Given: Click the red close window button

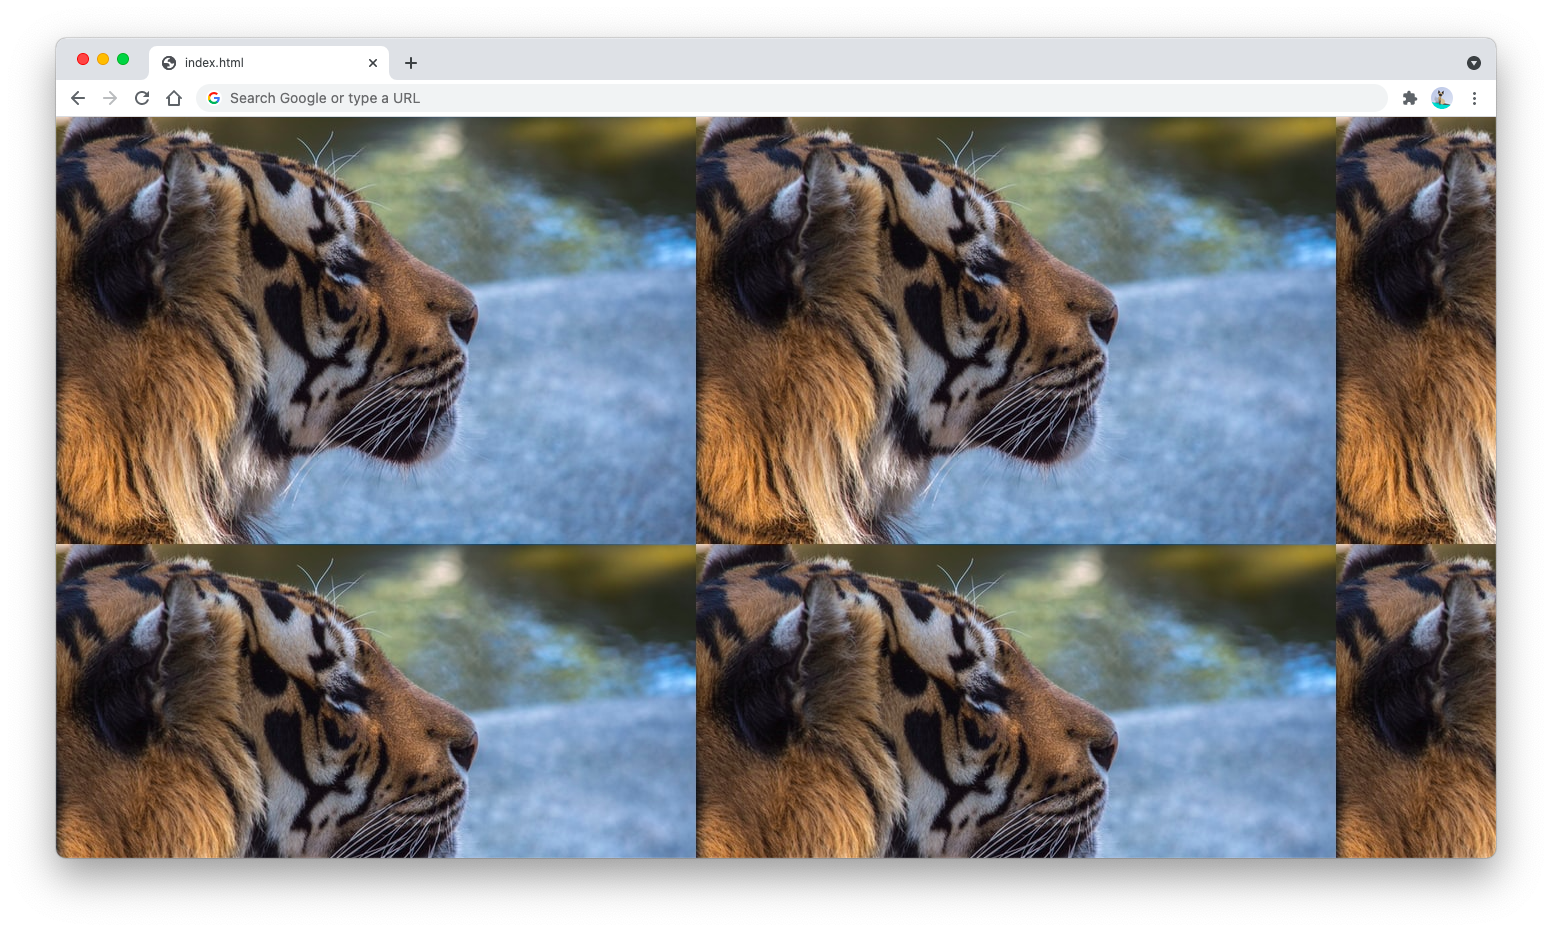Looking at the screenshot, I should pos(83,59).
